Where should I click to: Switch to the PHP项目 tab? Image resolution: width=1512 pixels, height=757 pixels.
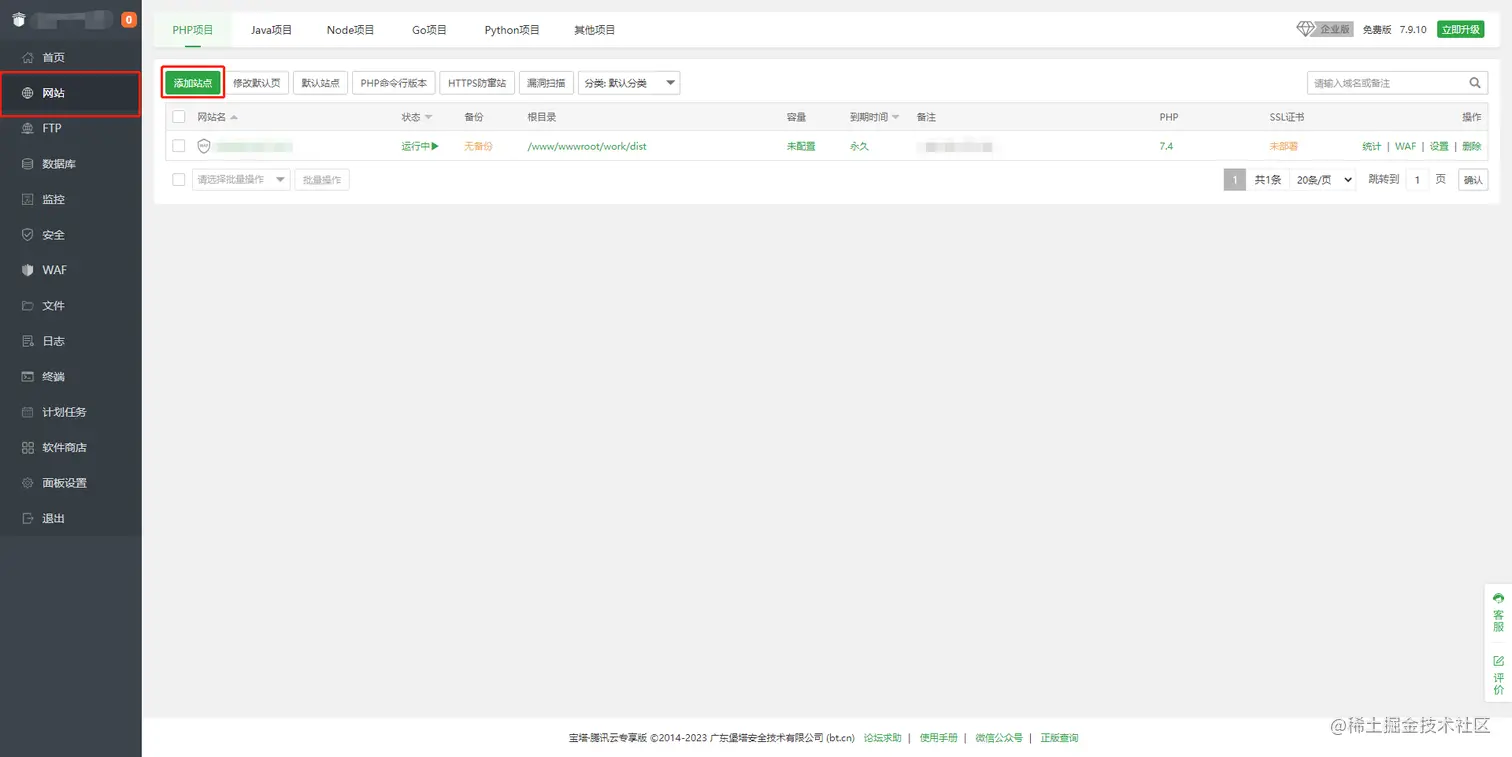click(x=193, y=30)
